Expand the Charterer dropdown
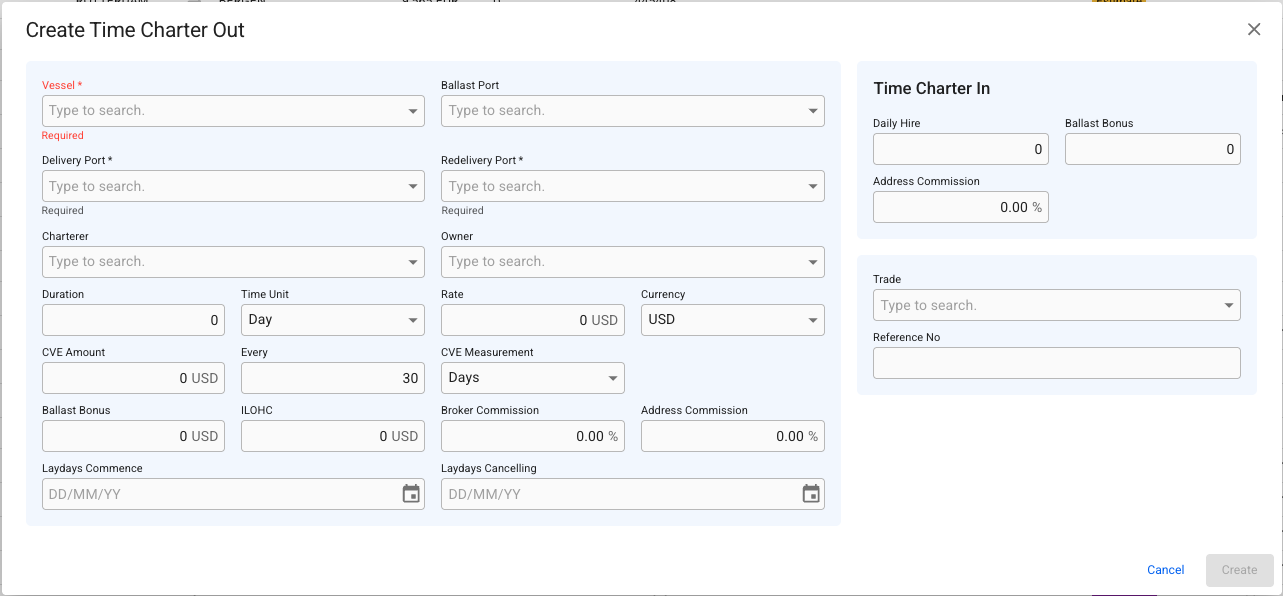 413,262
